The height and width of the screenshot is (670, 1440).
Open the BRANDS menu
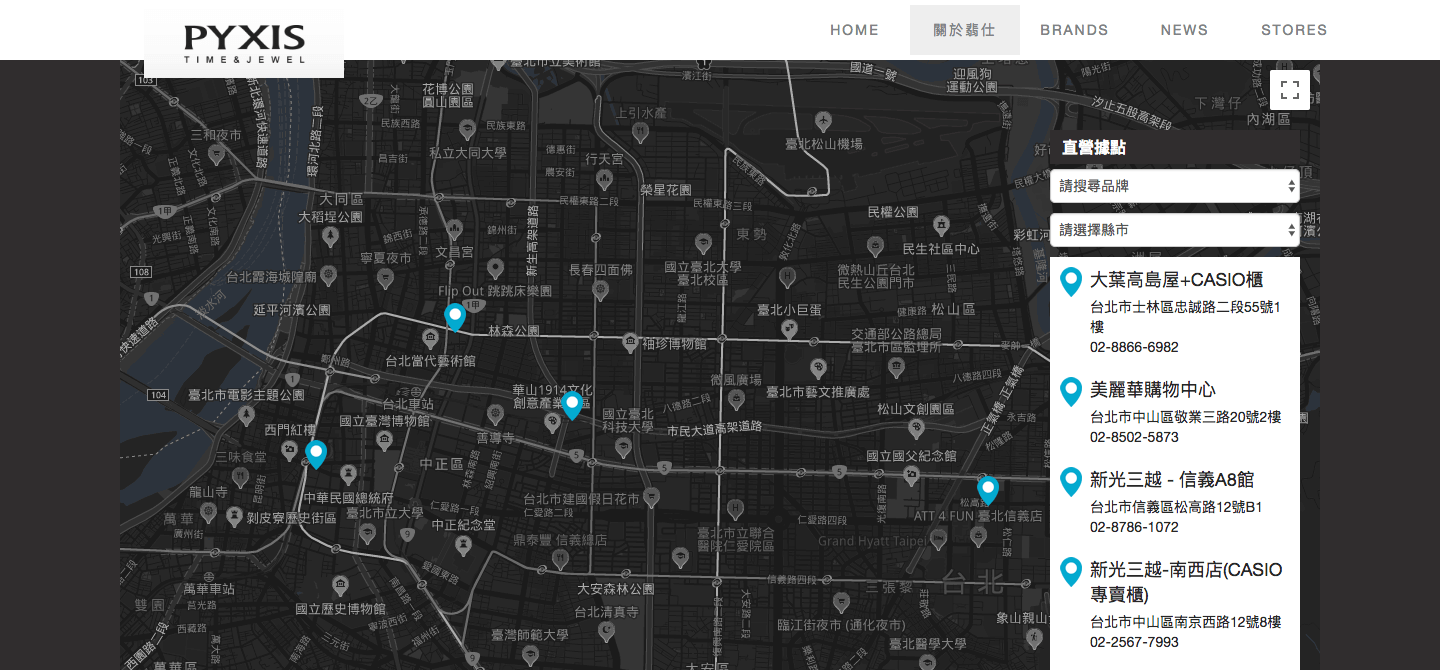(x=1074, y=30)
